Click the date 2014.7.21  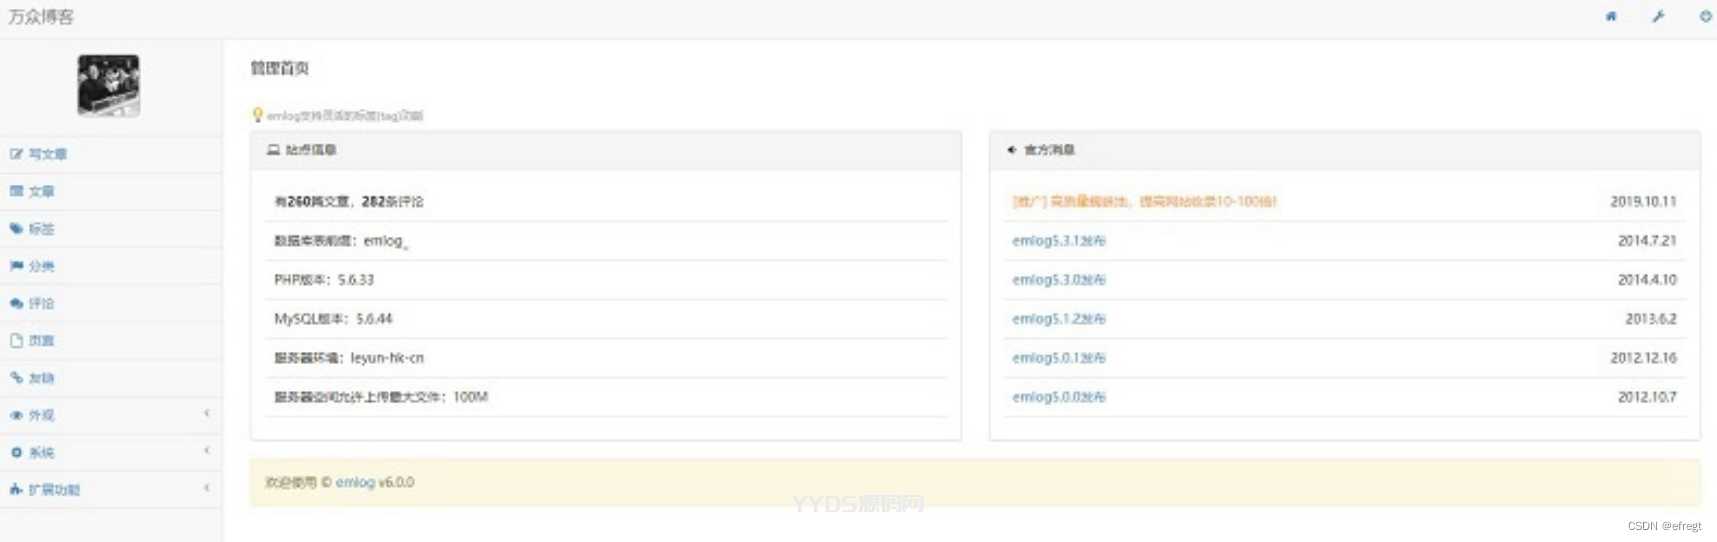click(1647, 241)
